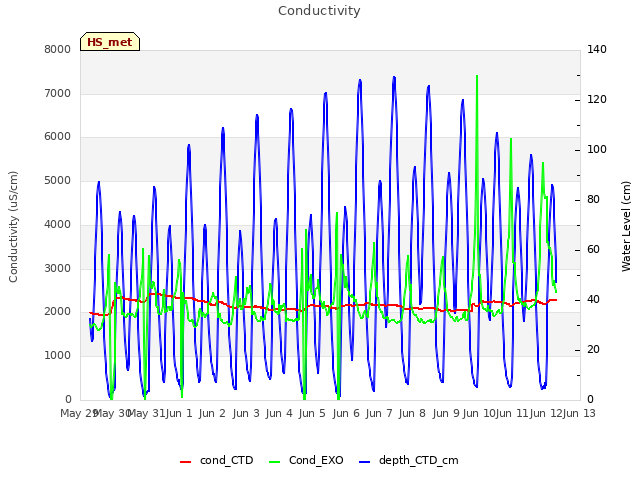Click the 60 right axis tick label

pos(593,249)
